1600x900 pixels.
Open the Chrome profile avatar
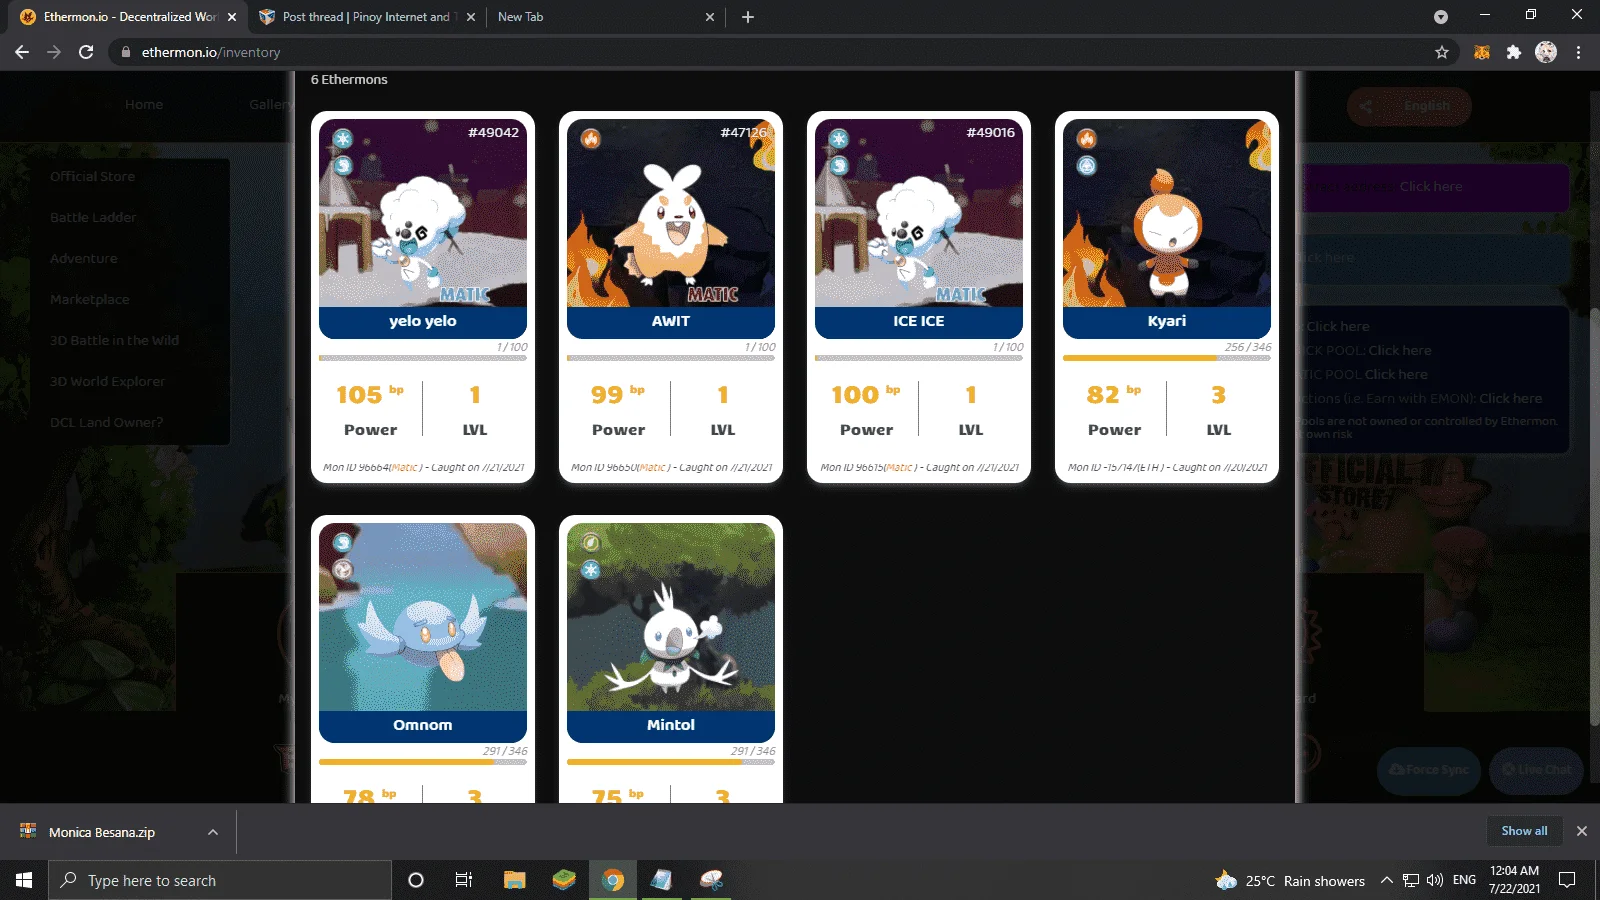[x=1546, y=52]
